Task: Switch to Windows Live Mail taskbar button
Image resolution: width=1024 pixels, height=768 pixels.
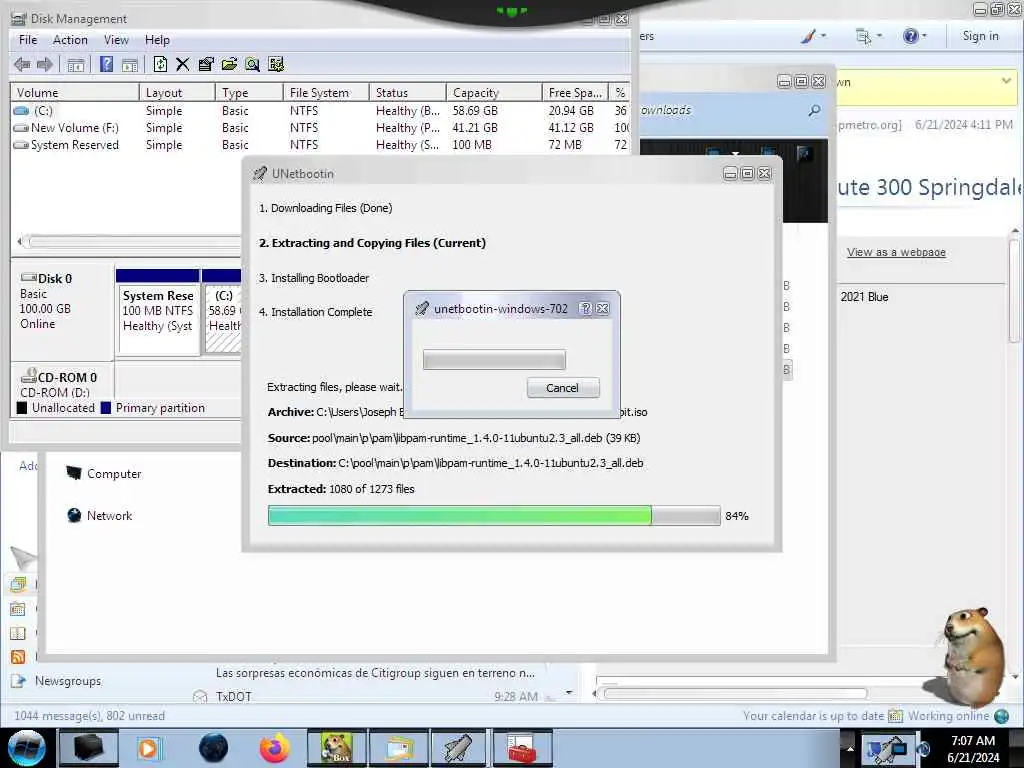Action: tap(399, 748)
